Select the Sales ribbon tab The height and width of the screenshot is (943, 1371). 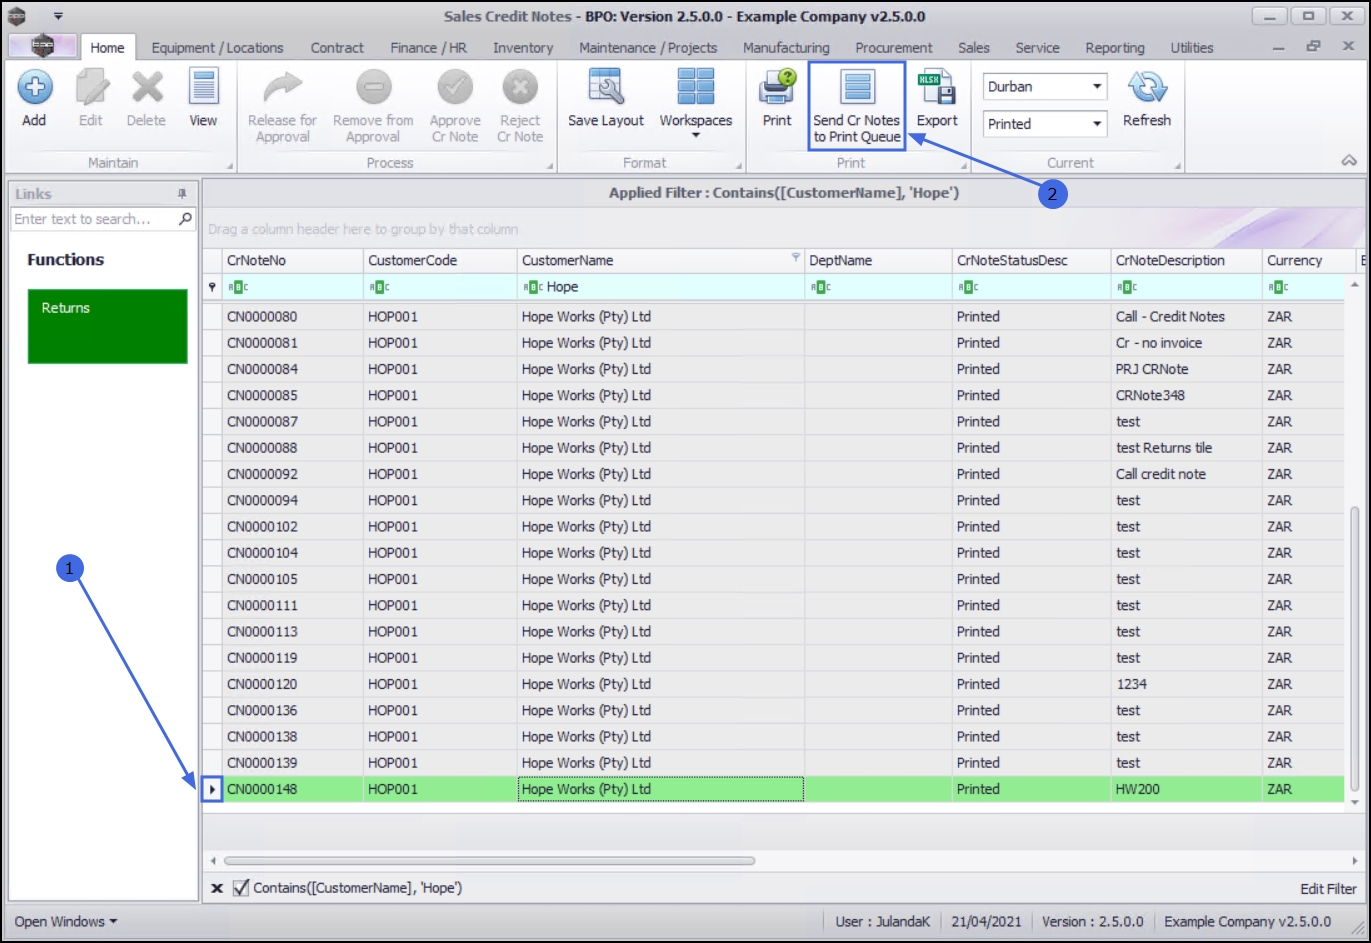[x=974, y=48]
